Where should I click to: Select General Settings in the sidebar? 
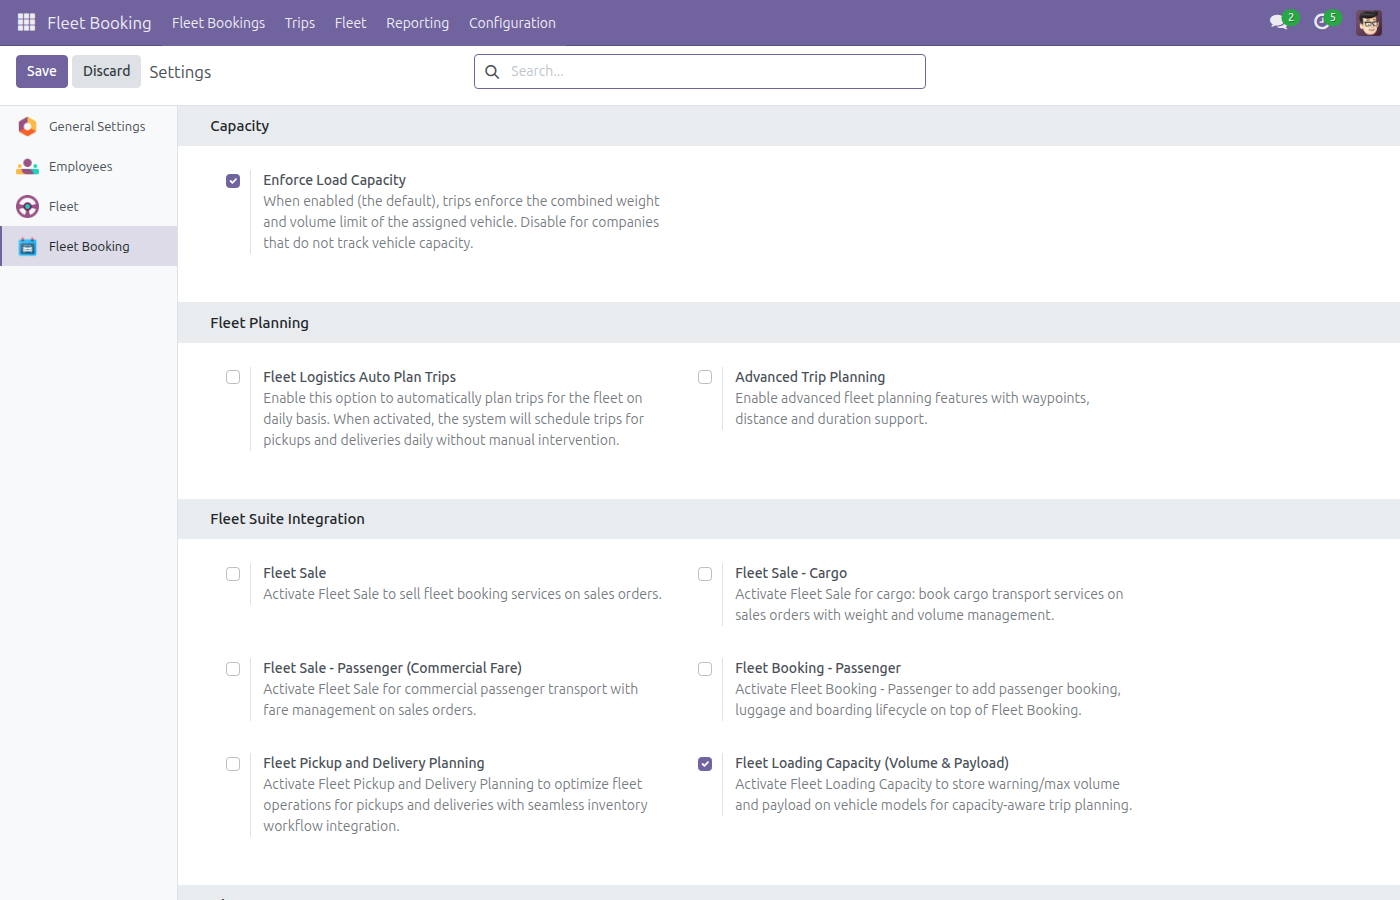pyautogui.click(x=89, y=126)
